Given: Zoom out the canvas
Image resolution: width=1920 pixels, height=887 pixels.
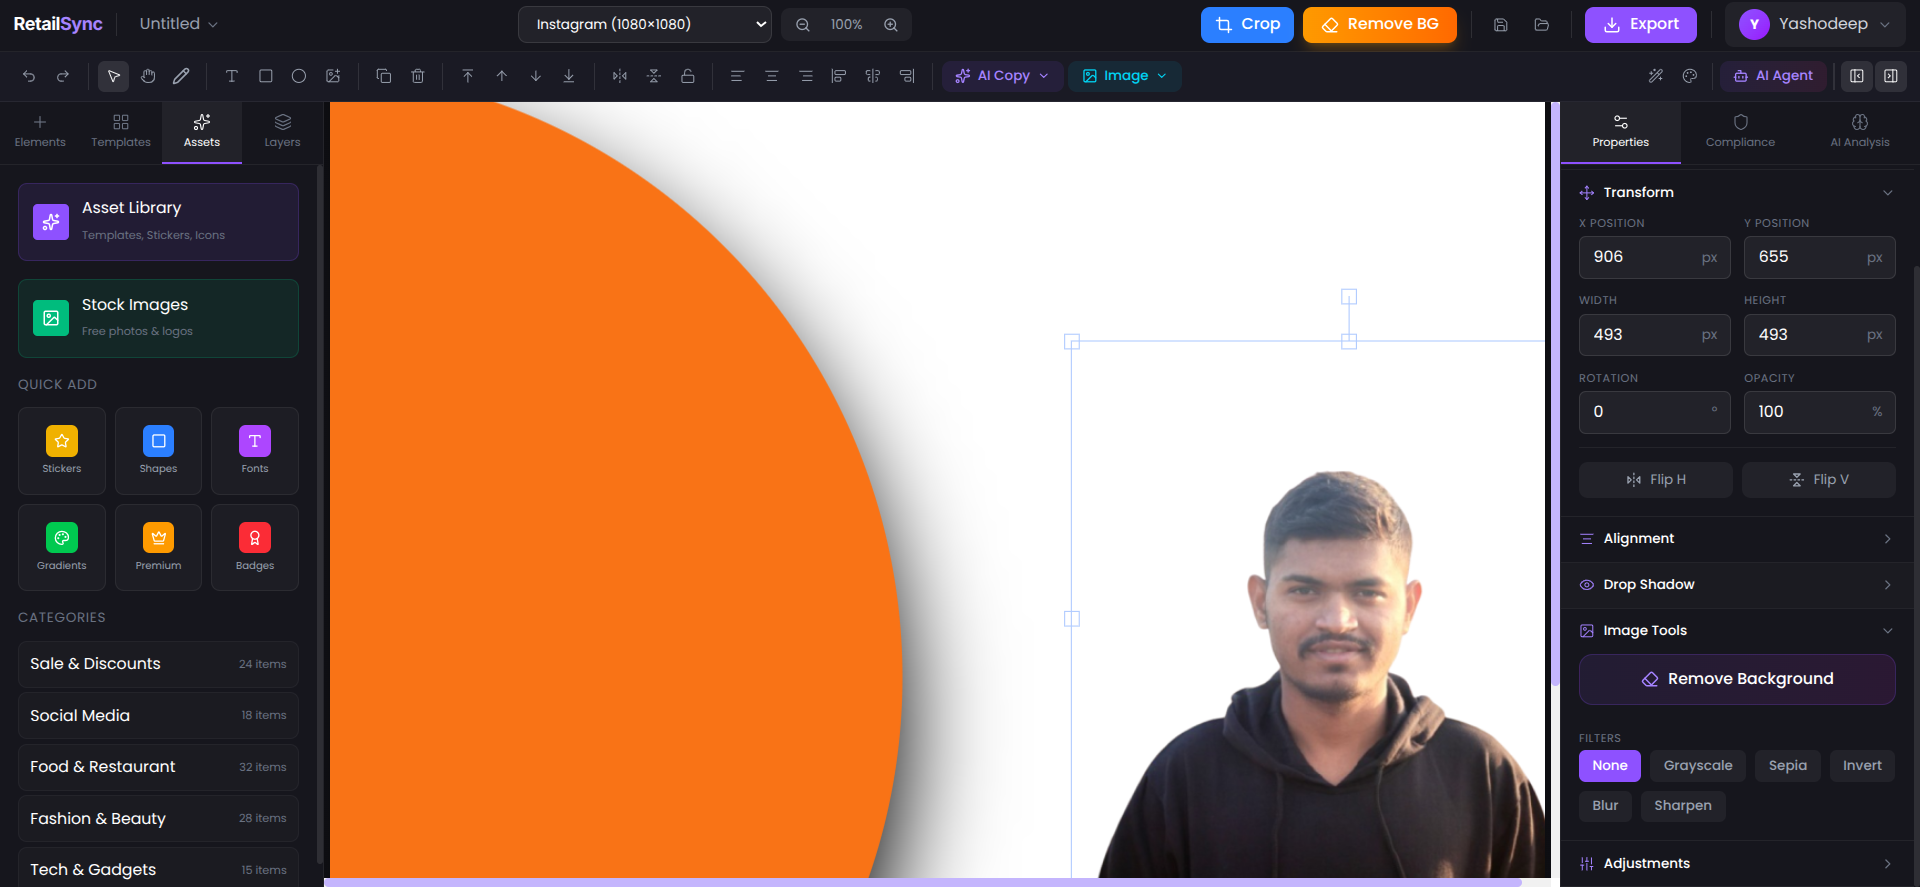Looking at the screenshot, I should [803, 25].
